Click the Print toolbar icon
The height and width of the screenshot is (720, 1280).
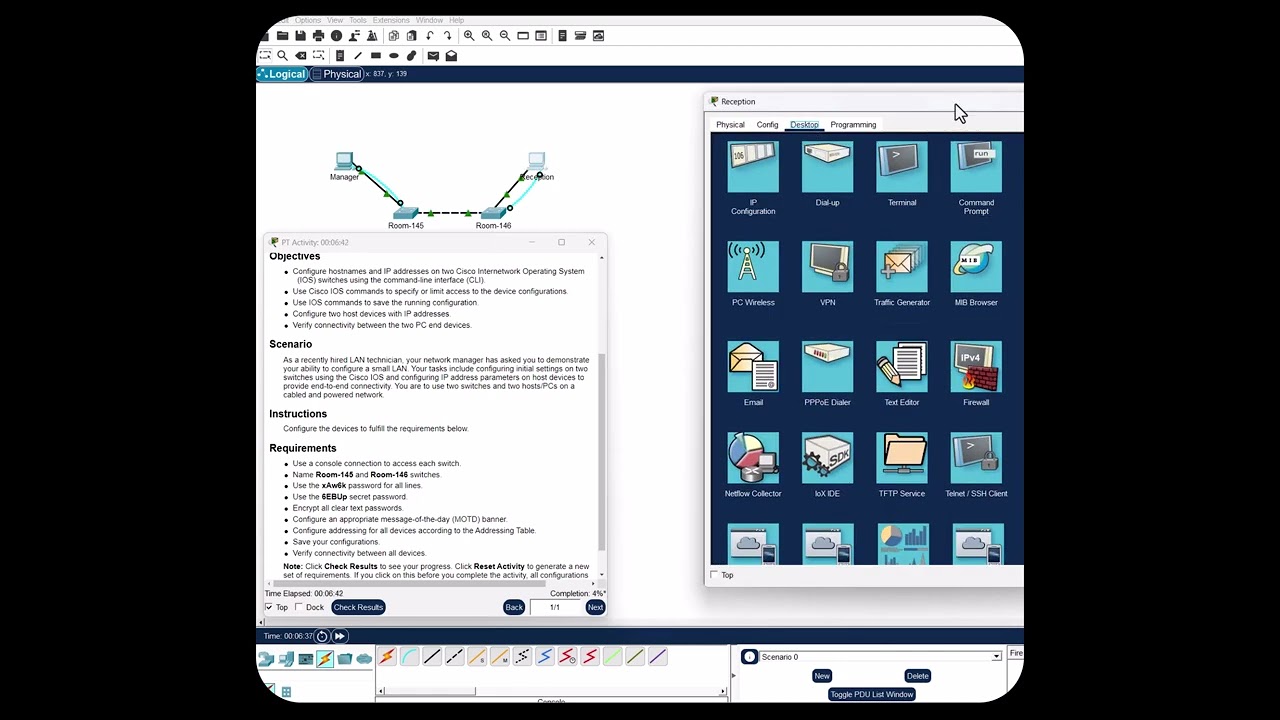click(x=318, y=36)
